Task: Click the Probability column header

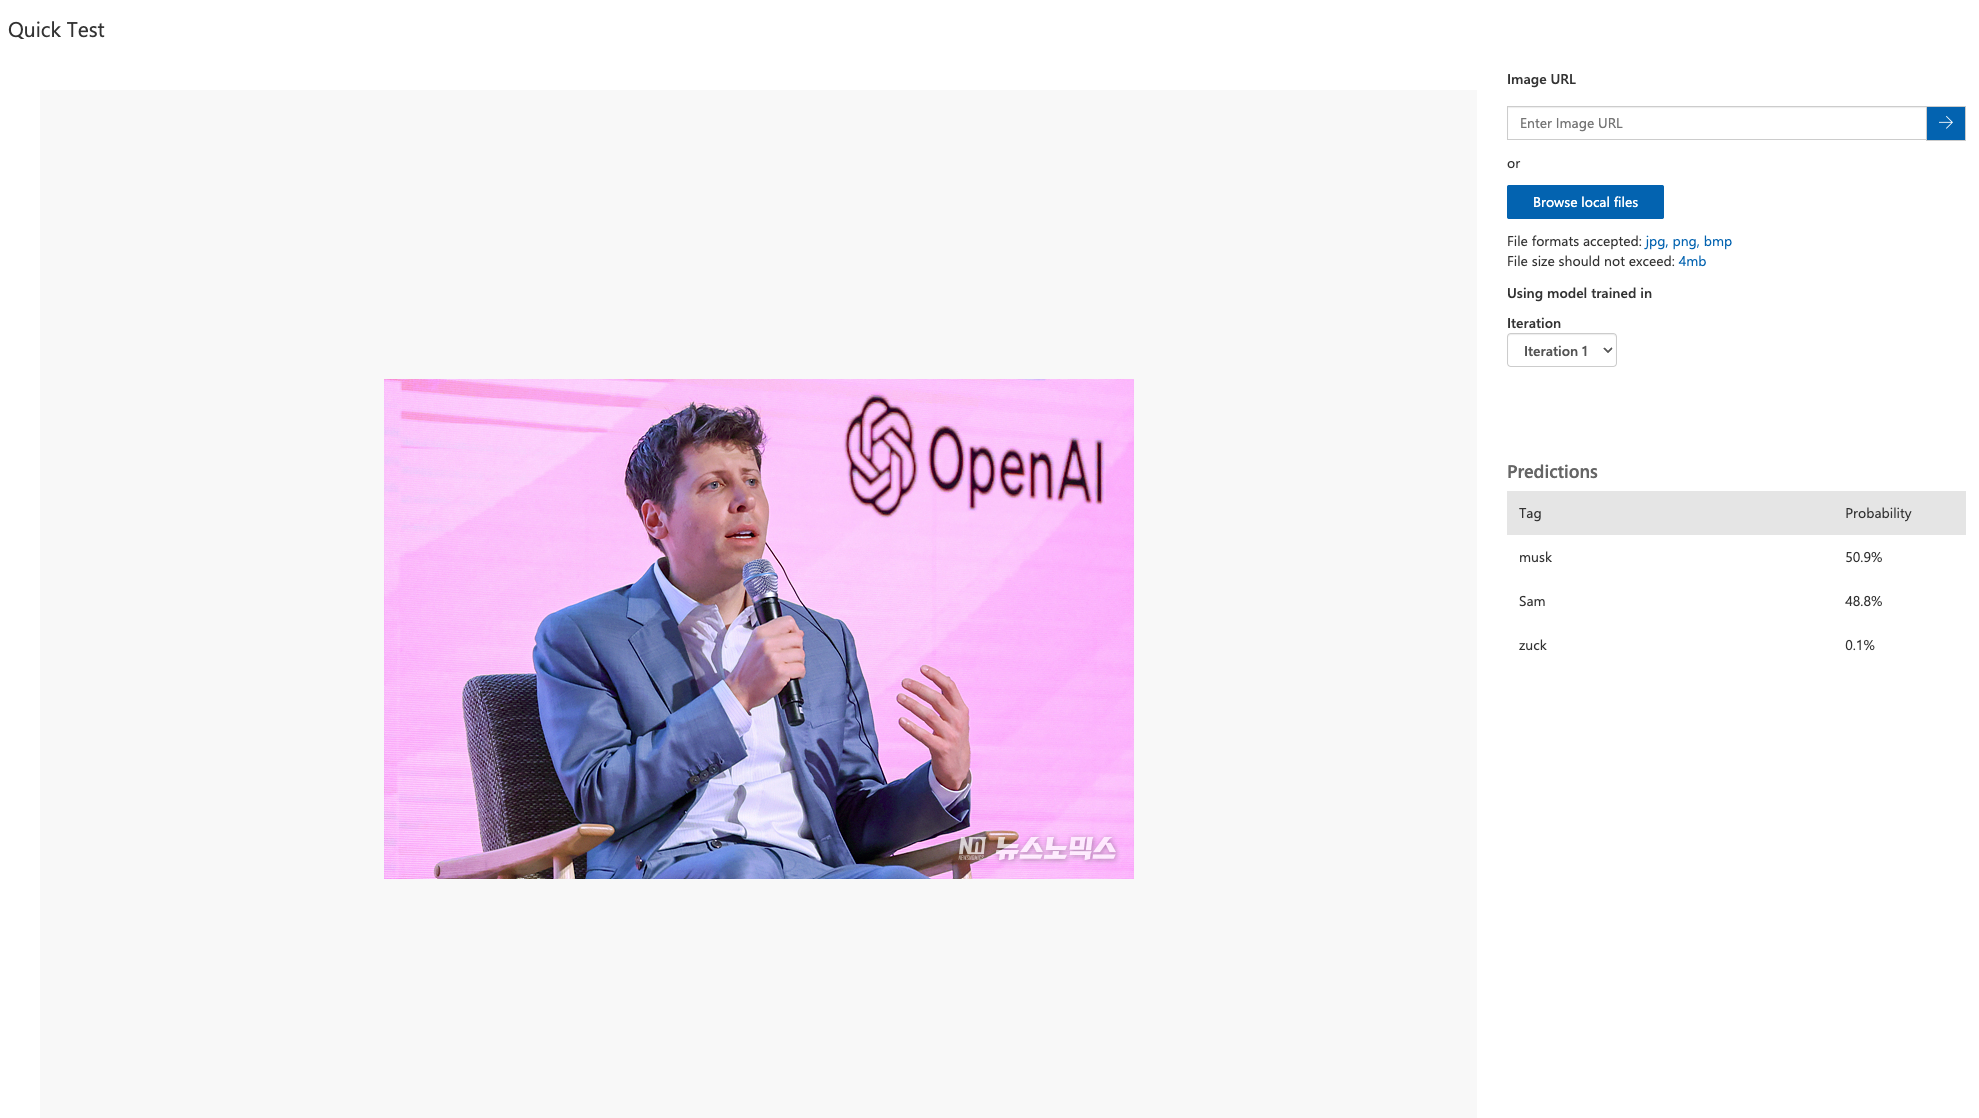Action: tap(1877, 513)
